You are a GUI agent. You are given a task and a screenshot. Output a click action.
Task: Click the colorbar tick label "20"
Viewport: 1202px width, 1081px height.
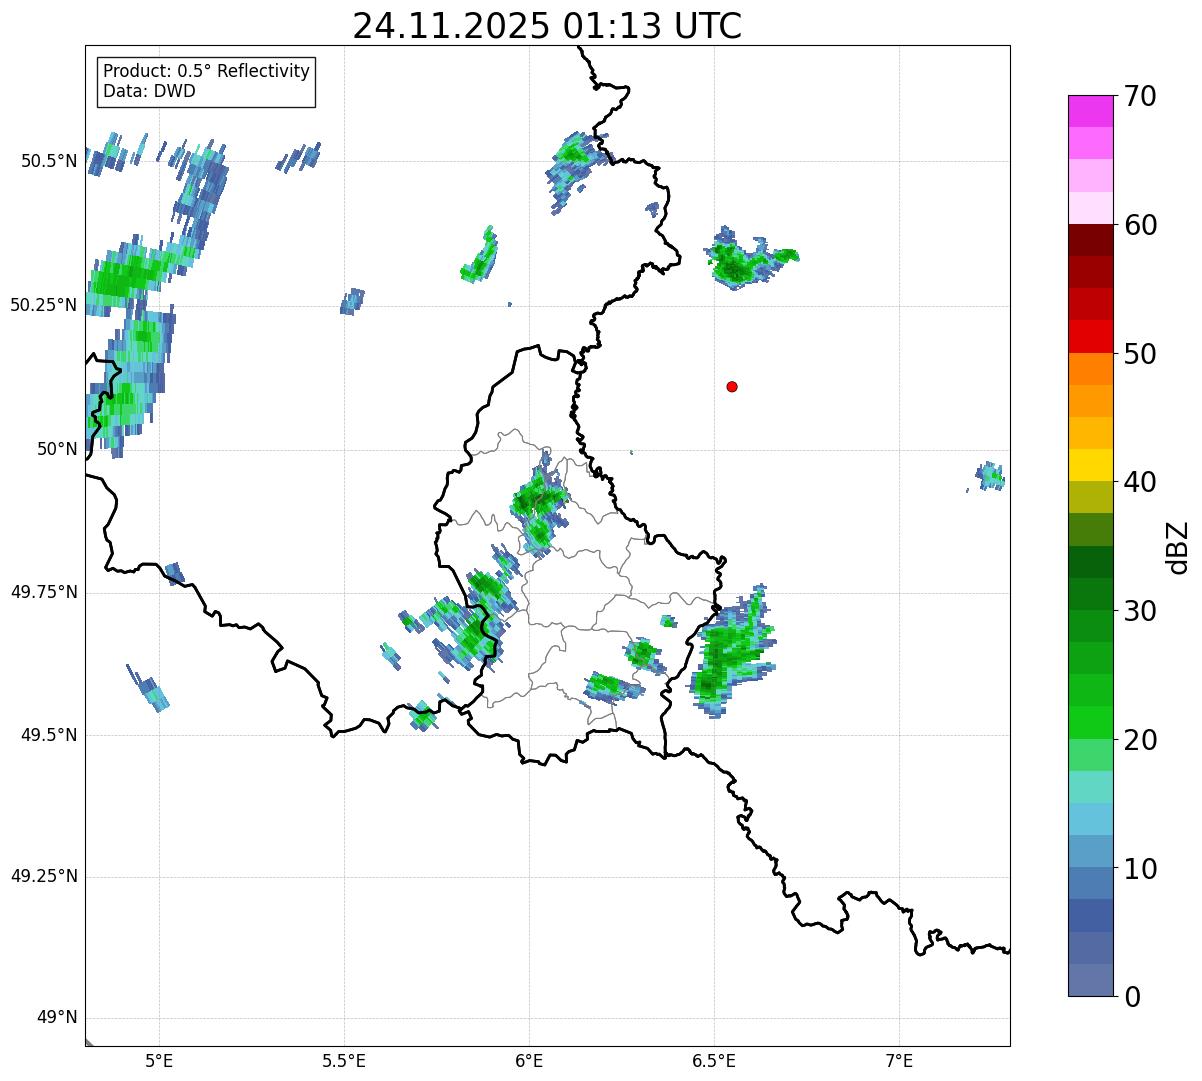(1140, 740)
